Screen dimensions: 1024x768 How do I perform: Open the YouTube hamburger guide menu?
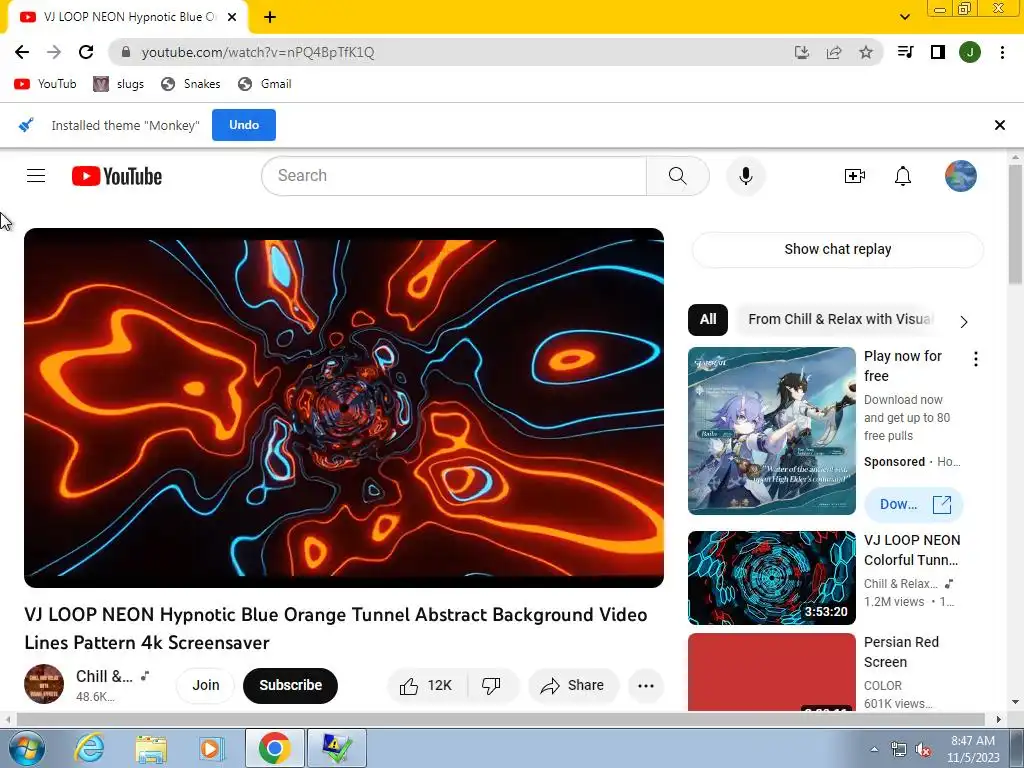[36, 176]
